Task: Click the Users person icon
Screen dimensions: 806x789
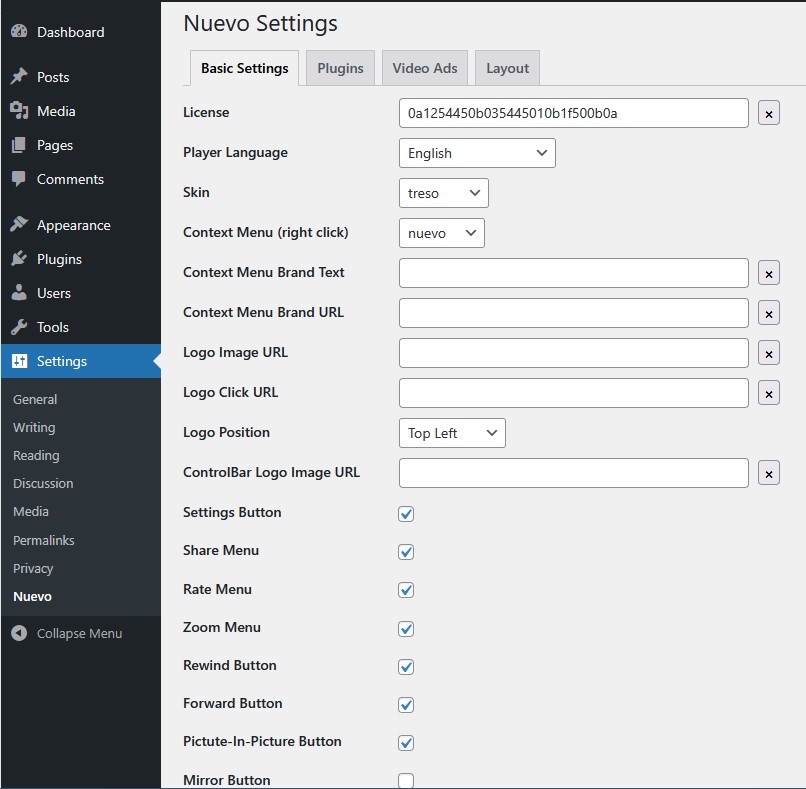Action: pyautogui.click(x=19, y=293)
